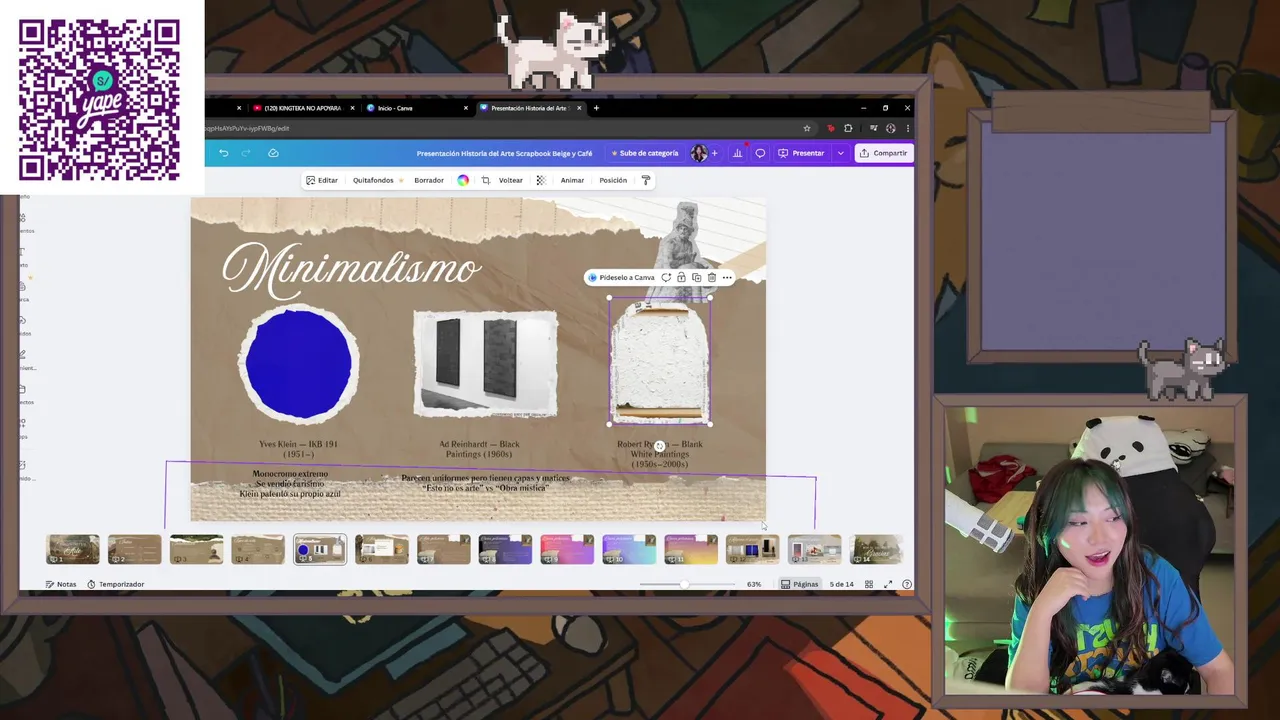This screenshot has height=720, width=1280.
Task: Open the help question mark icon
Action: 906,584
